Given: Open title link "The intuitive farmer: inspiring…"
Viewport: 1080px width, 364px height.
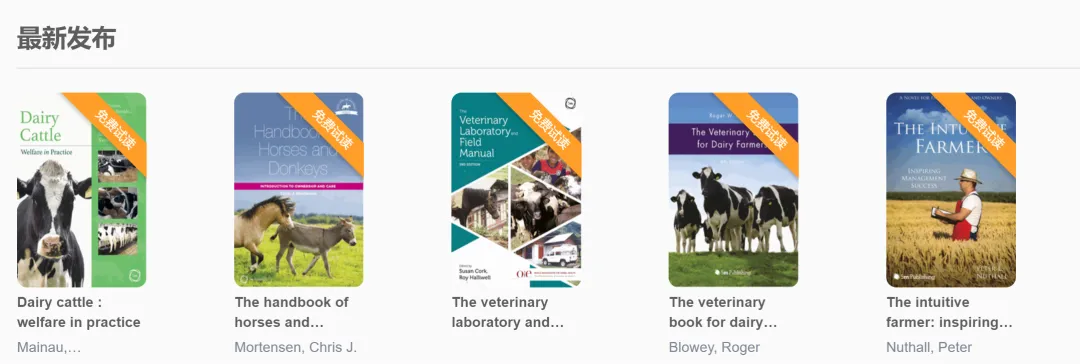Looking at the screenshot, I should point(950,312).
